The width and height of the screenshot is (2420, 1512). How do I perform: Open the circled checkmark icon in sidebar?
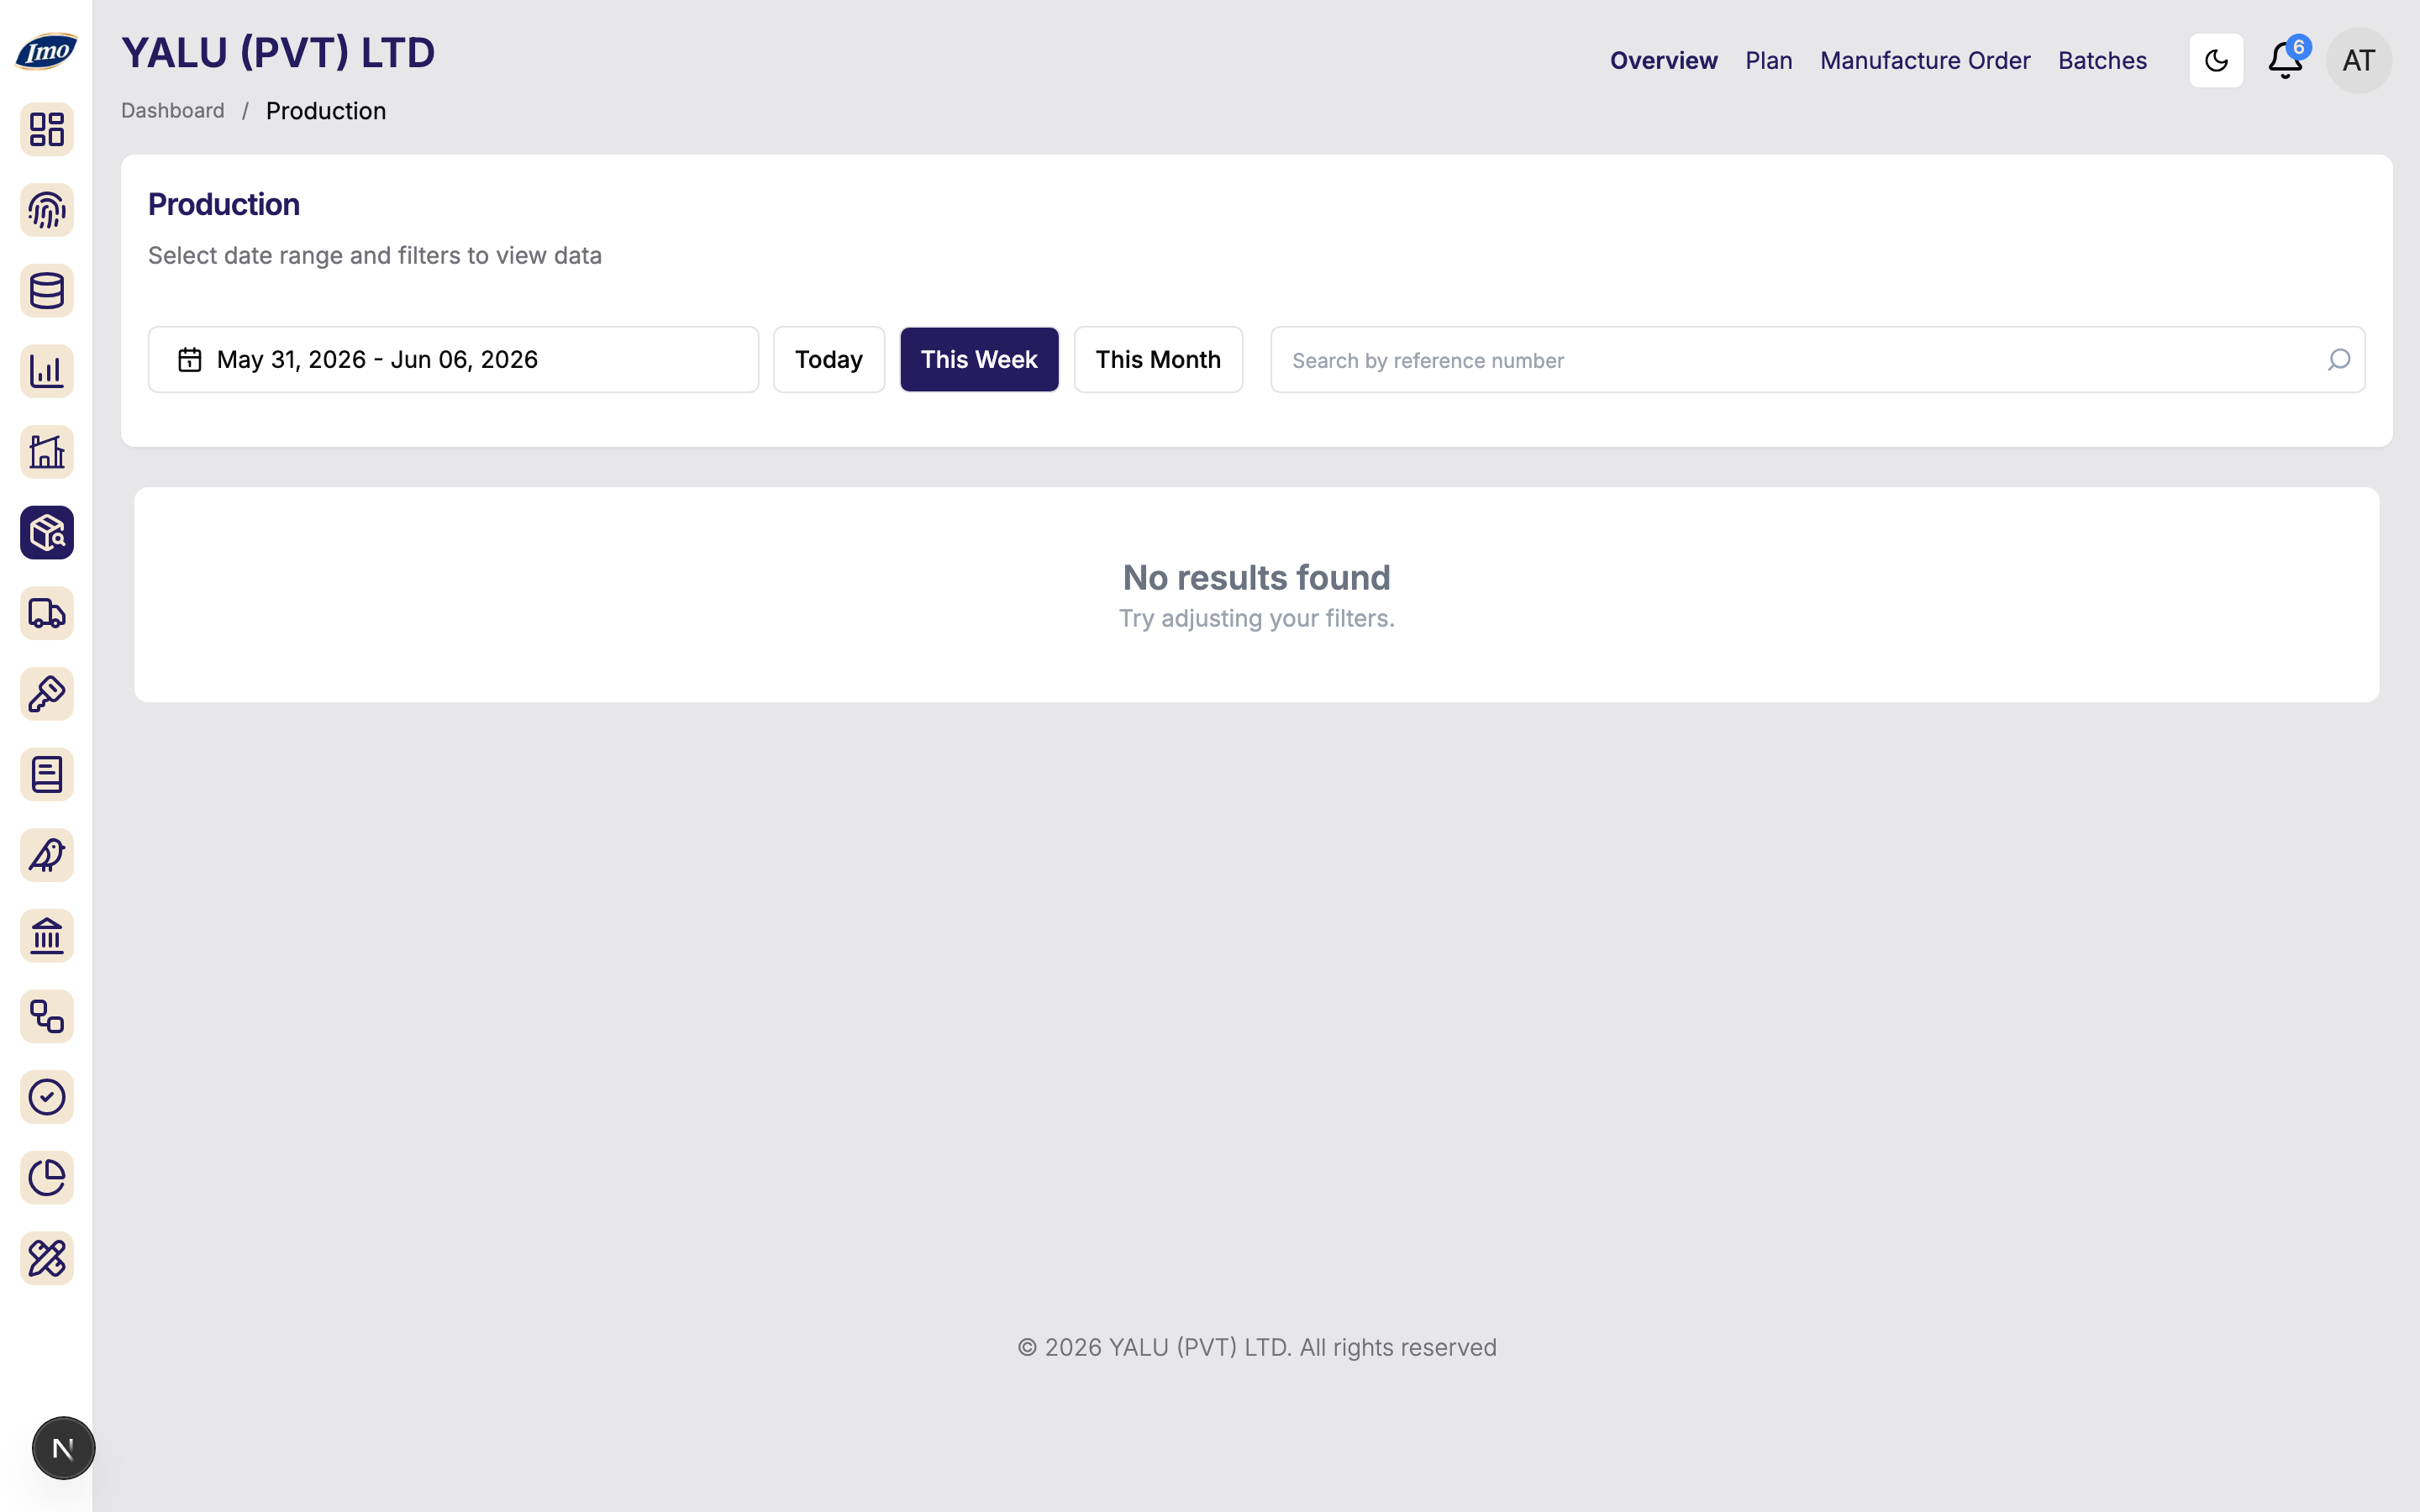point(47,1097)
